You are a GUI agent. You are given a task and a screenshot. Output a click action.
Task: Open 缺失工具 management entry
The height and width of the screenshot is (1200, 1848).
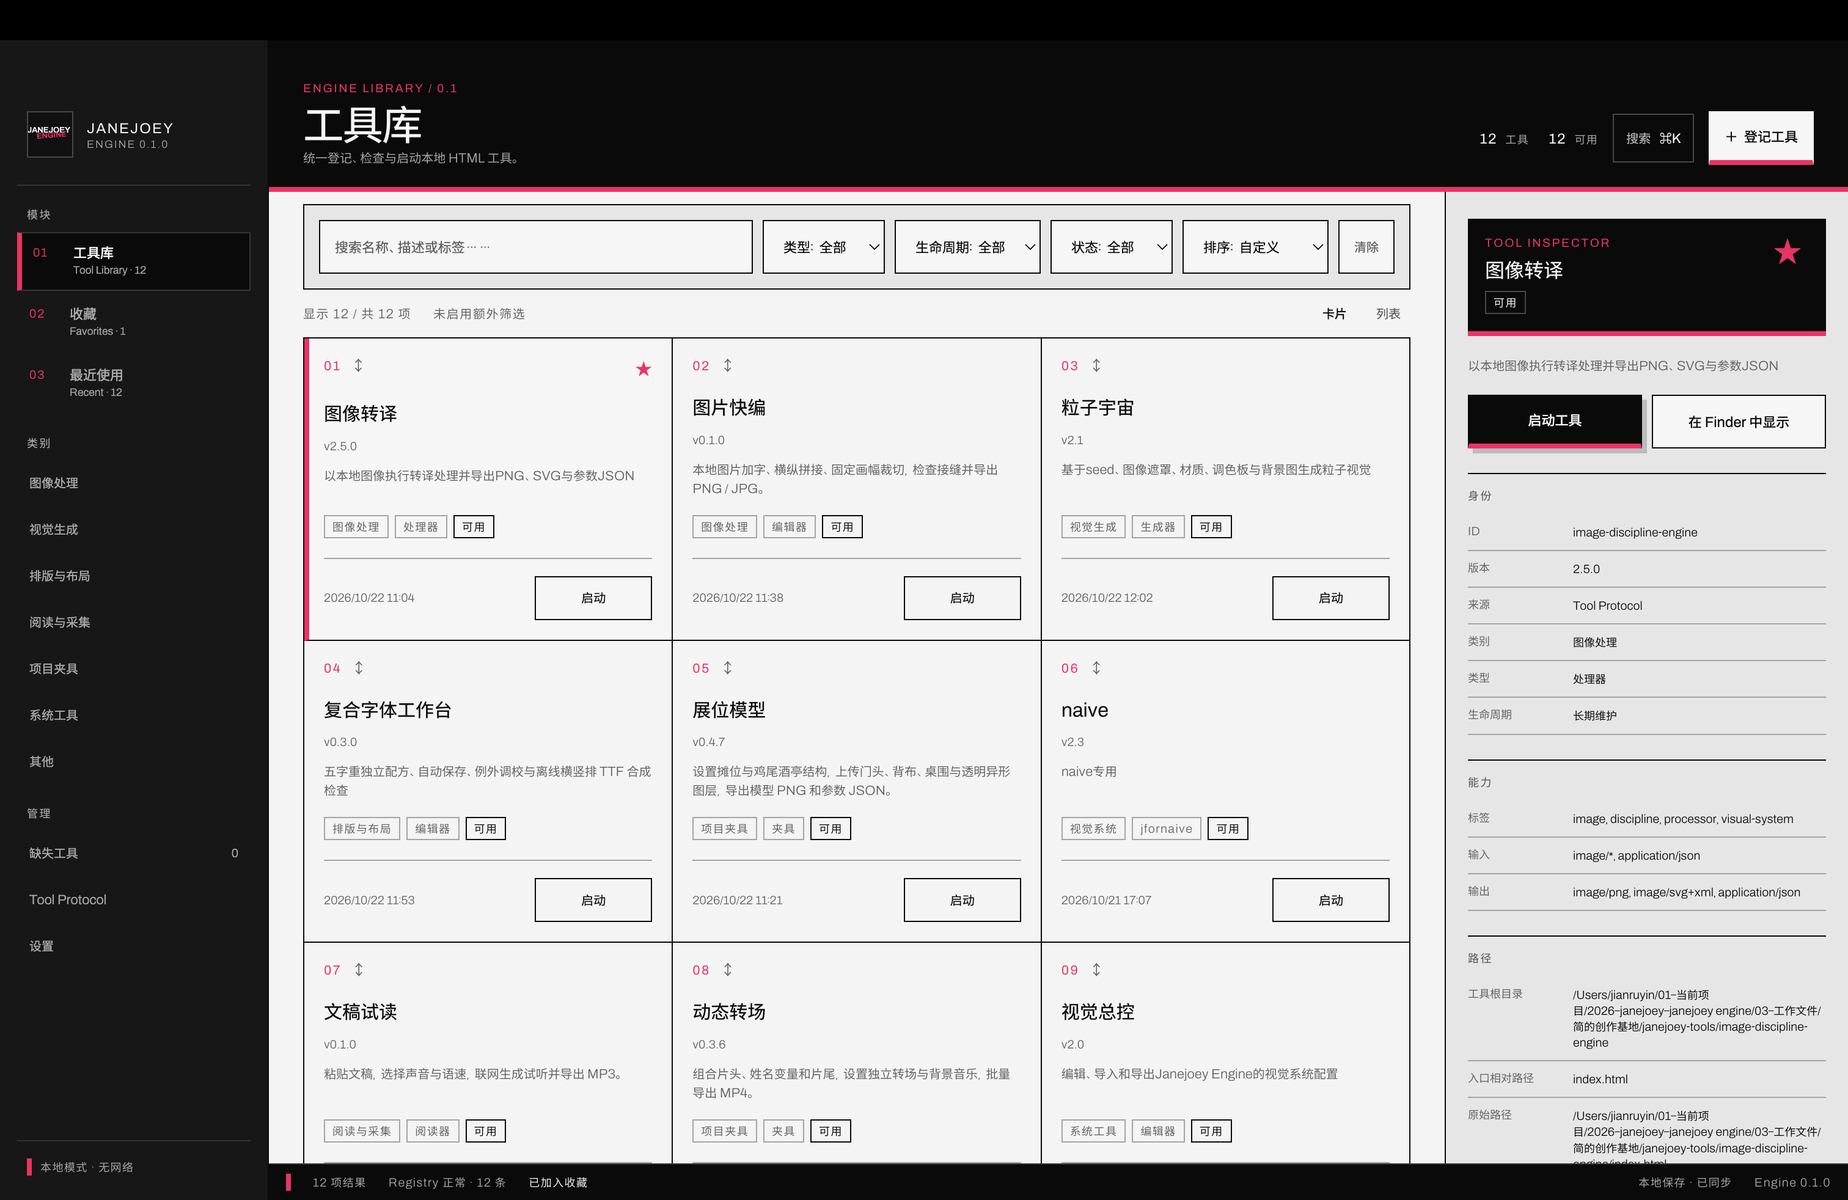(134, 853)
